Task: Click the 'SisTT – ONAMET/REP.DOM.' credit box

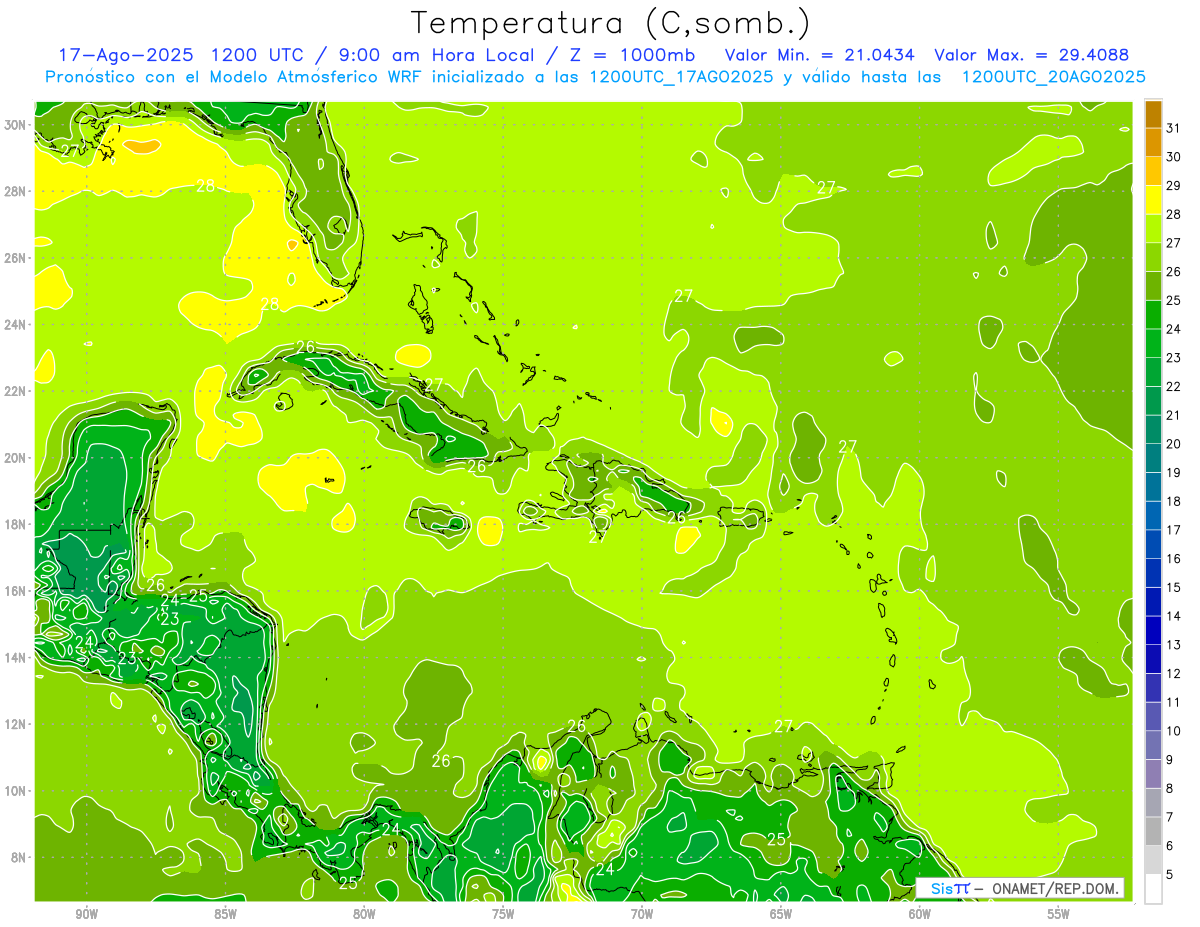Action: pos(1020,888)
